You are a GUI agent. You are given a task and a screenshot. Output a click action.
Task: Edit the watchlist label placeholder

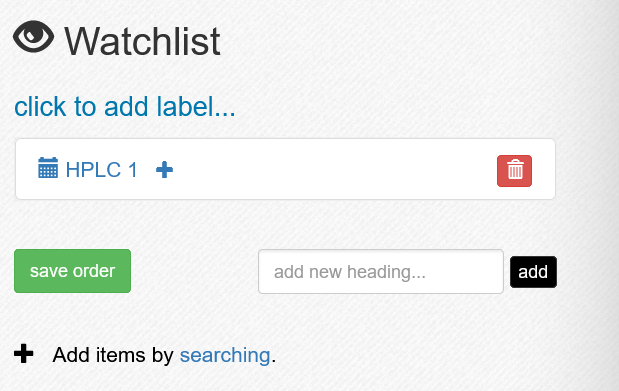(x=125, y=107)
